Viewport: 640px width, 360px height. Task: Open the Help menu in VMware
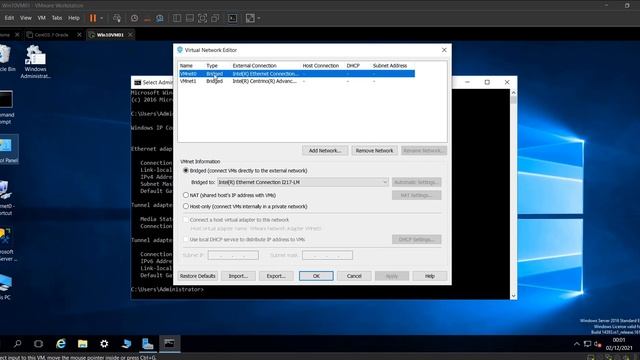point(74,18)
